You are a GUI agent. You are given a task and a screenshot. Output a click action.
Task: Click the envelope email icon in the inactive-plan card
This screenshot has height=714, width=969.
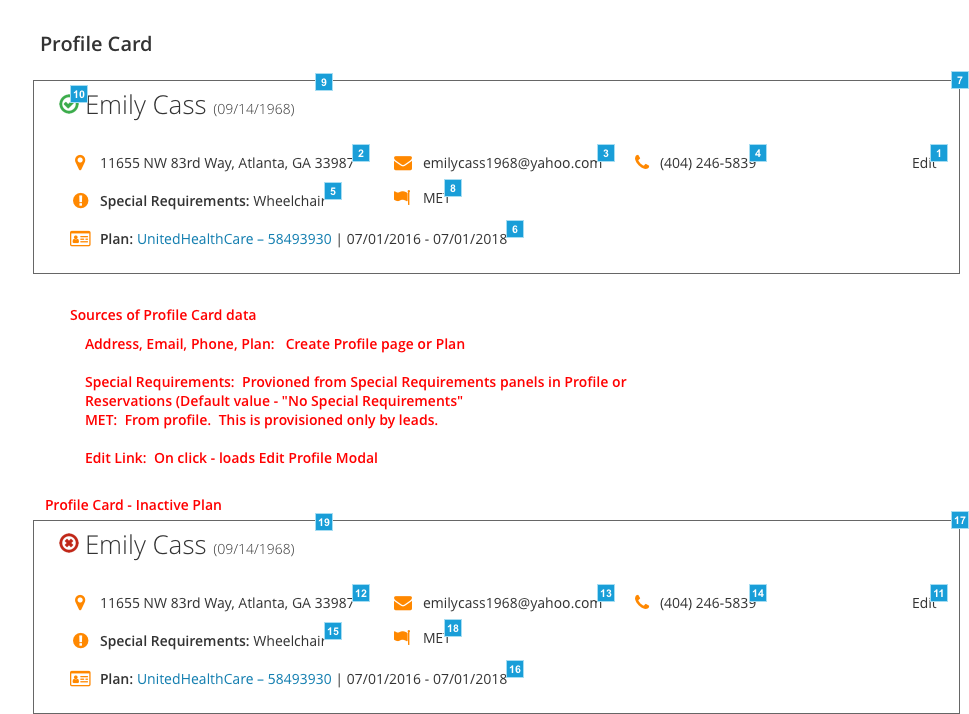(x=403, y=603)
